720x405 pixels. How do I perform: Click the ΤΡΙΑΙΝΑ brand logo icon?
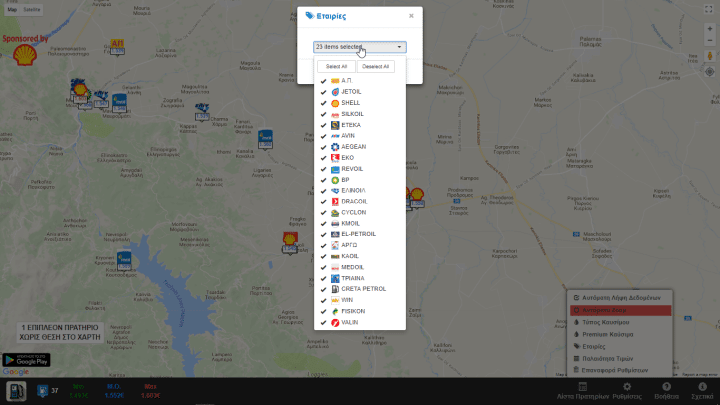[335, 278]
